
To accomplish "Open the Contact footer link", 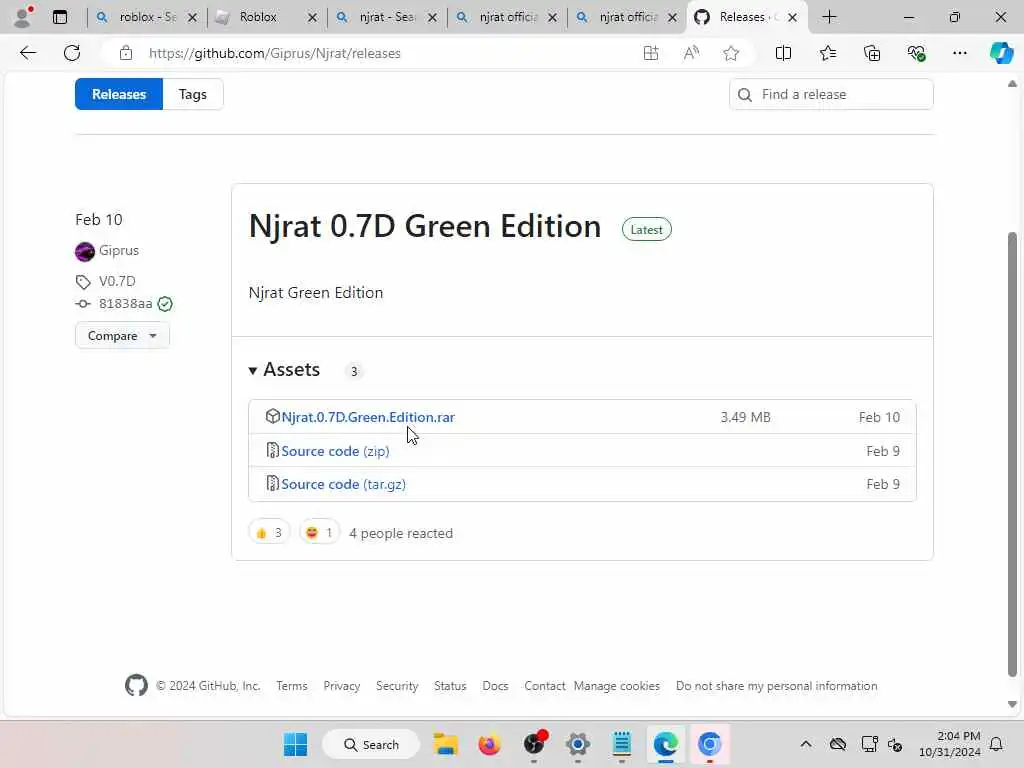I will [x=545, y=686].
